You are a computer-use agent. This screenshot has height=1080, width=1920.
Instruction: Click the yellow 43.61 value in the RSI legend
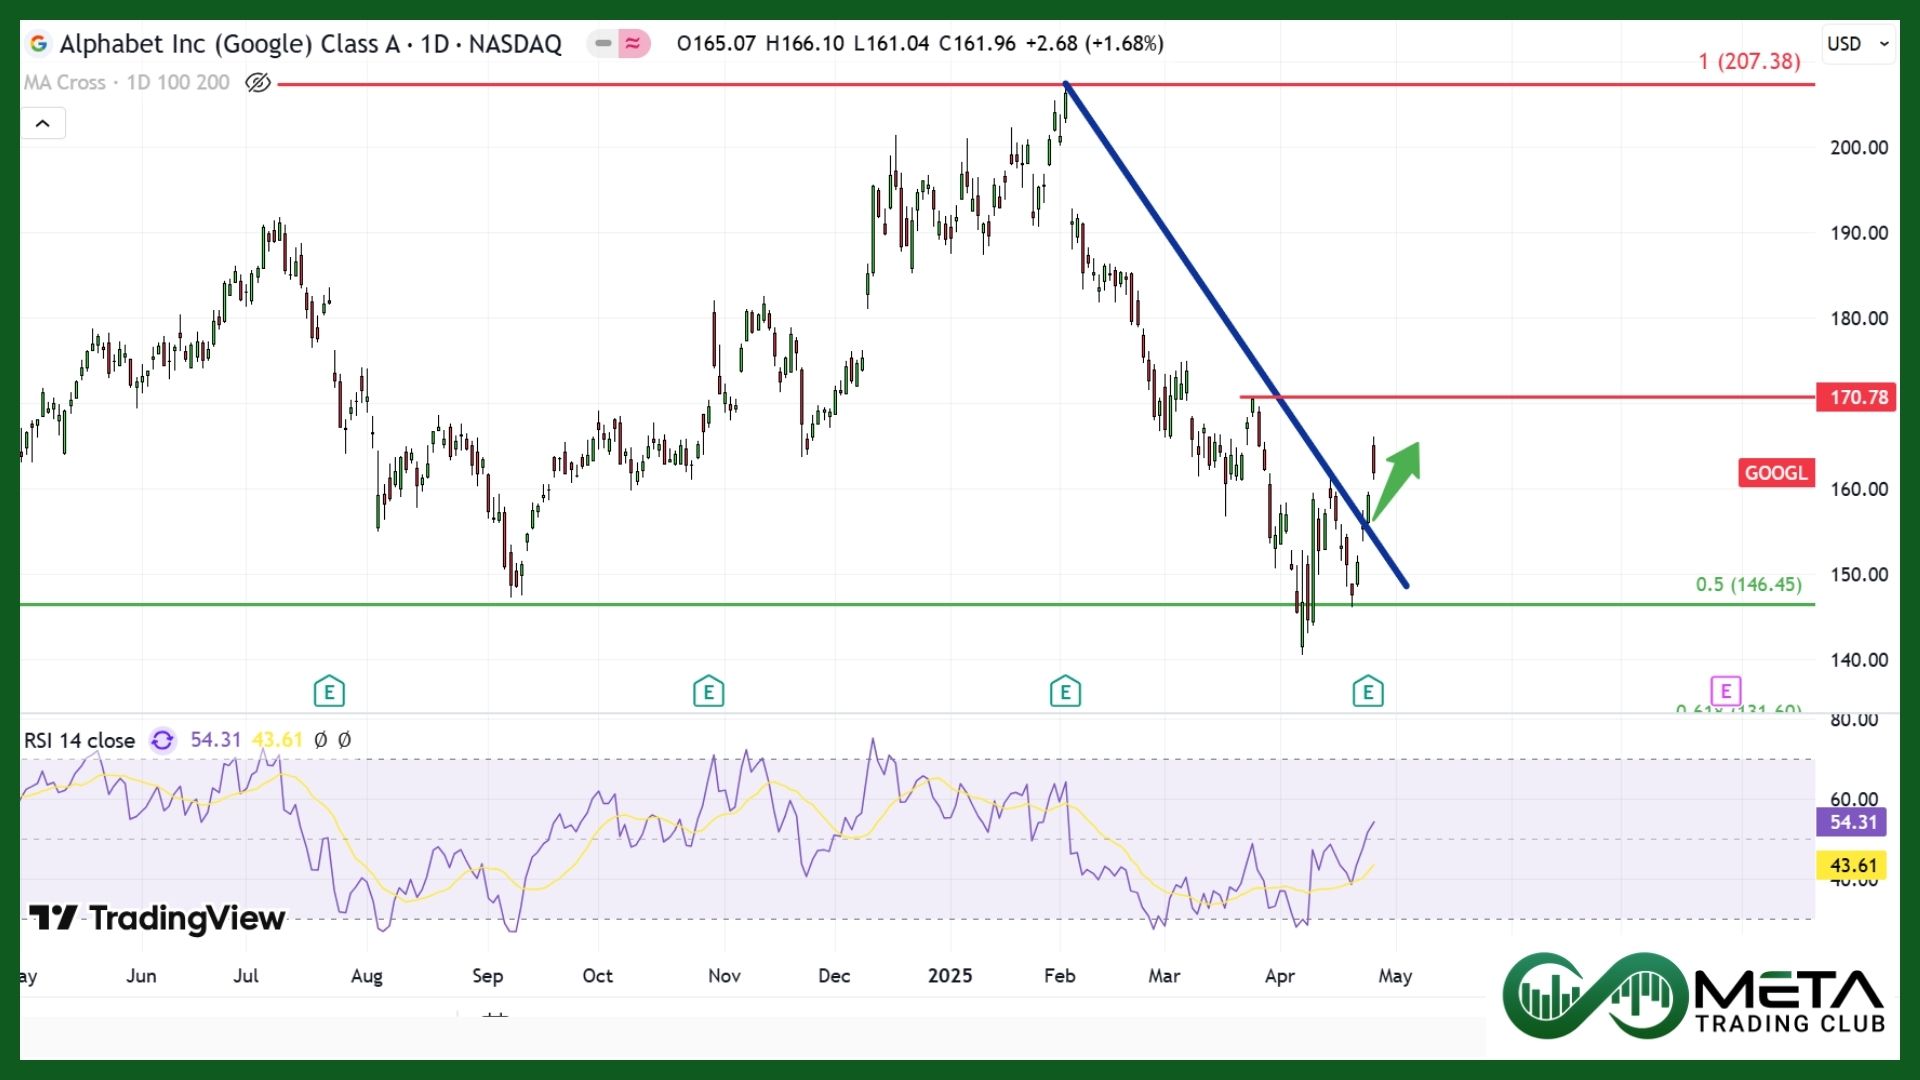point(277,741)
